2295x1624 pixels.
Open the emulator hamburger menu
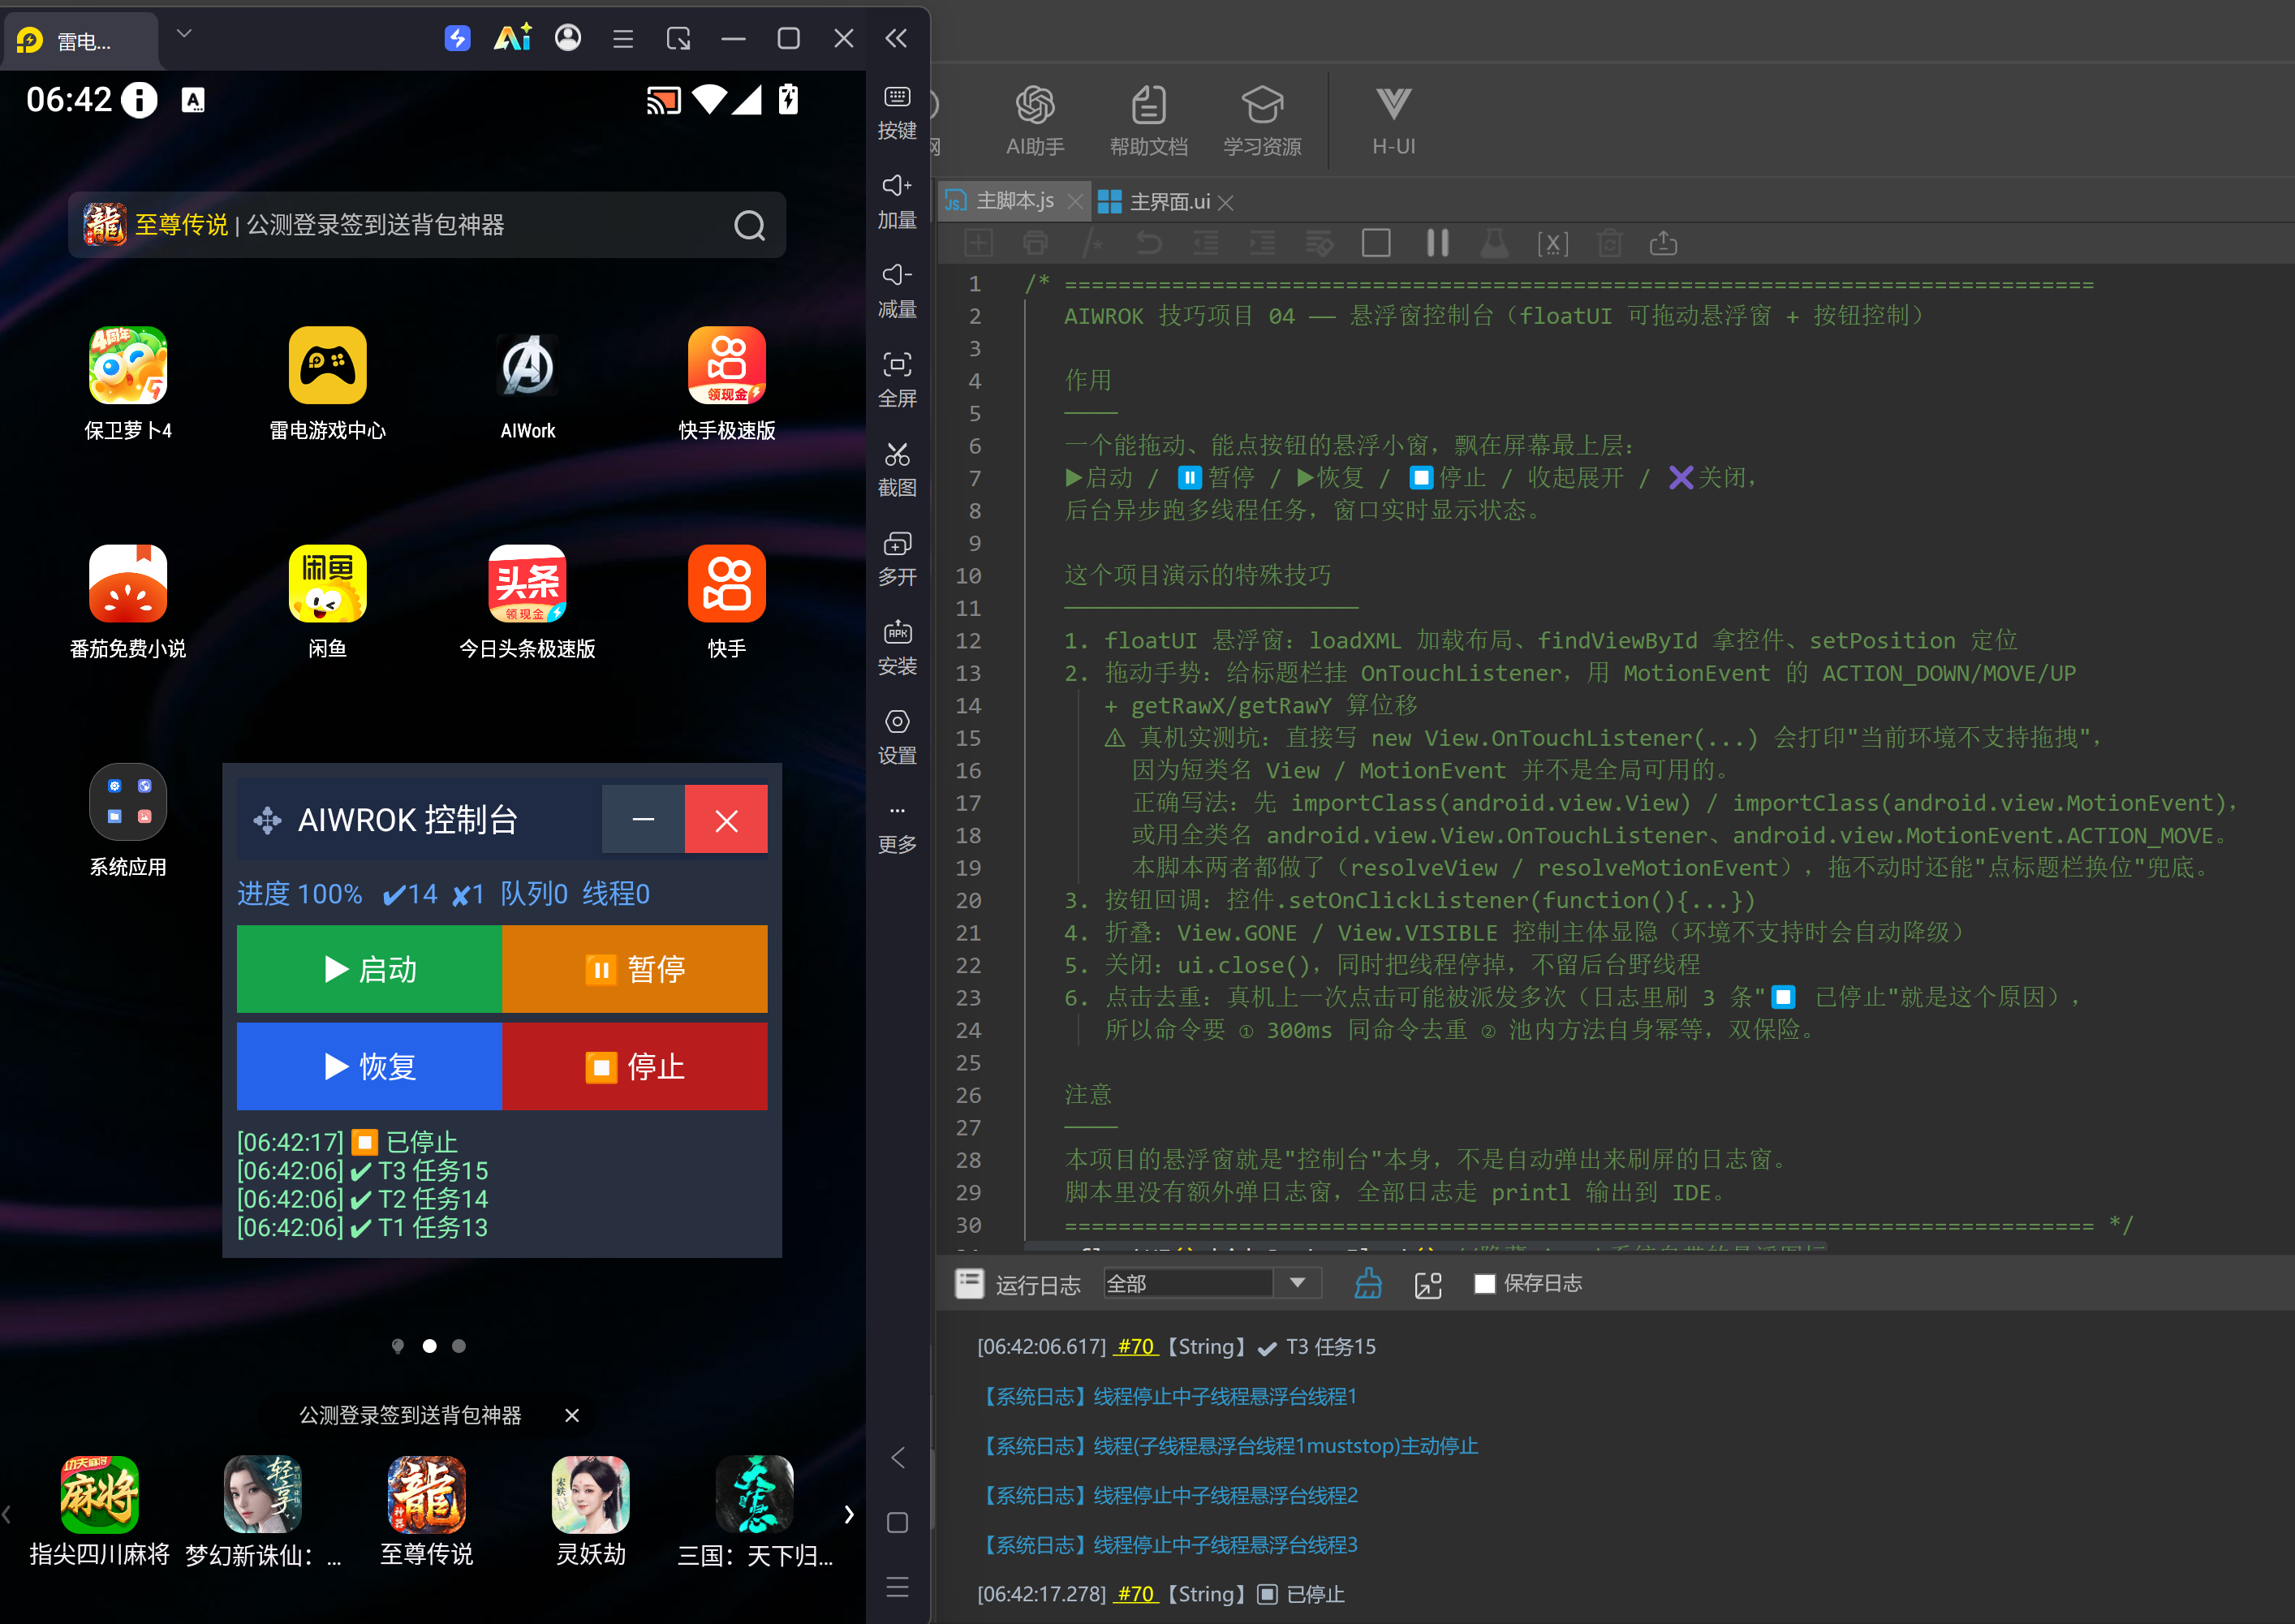(x=622, y=39)
